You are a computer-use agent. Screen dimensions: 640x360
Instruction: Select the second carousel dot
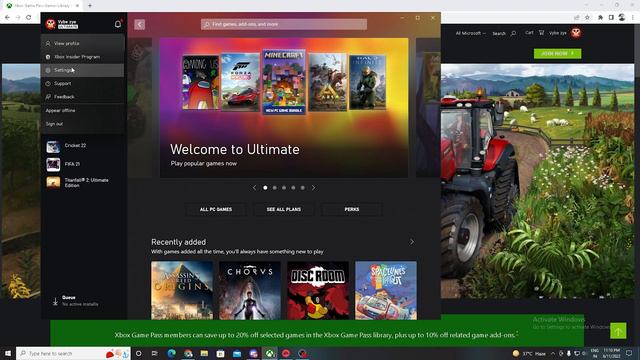[275, 188]
